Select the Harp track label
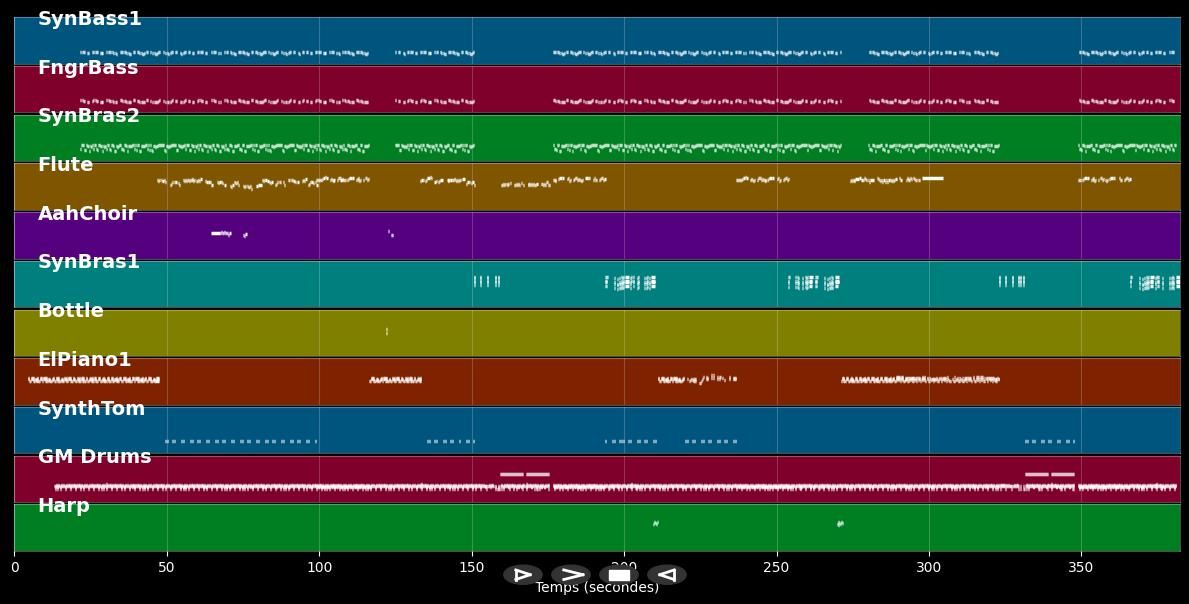 point(63,506)
